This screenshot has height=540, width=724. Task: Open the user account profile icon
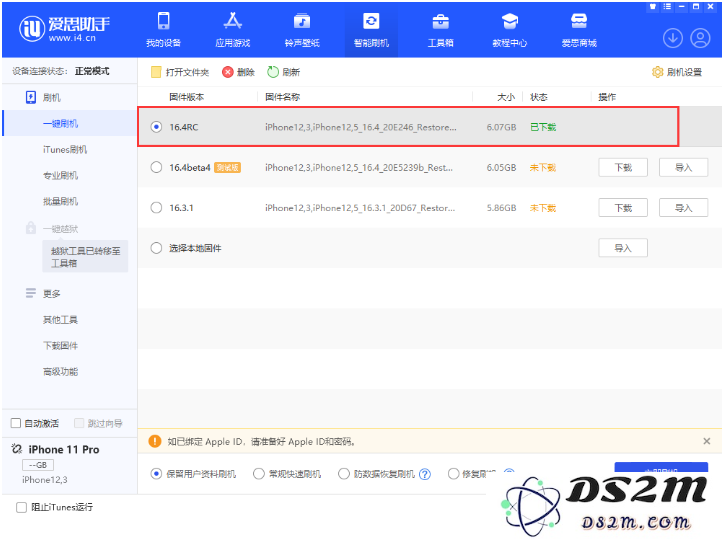tap(700, 38)
